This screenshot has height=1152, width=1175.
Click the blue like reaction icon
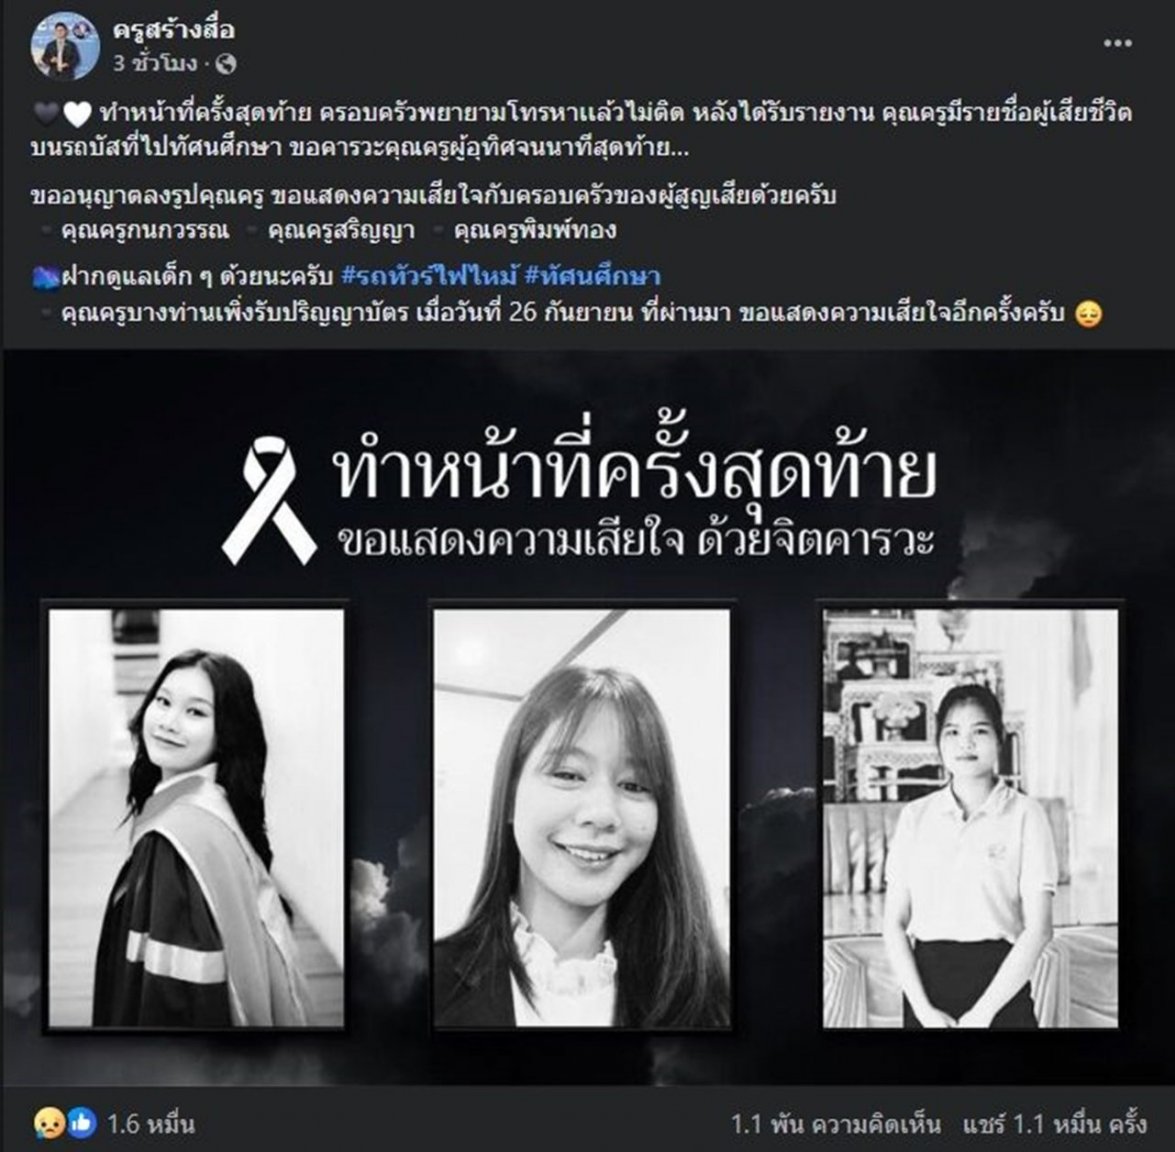[81, 1124]
